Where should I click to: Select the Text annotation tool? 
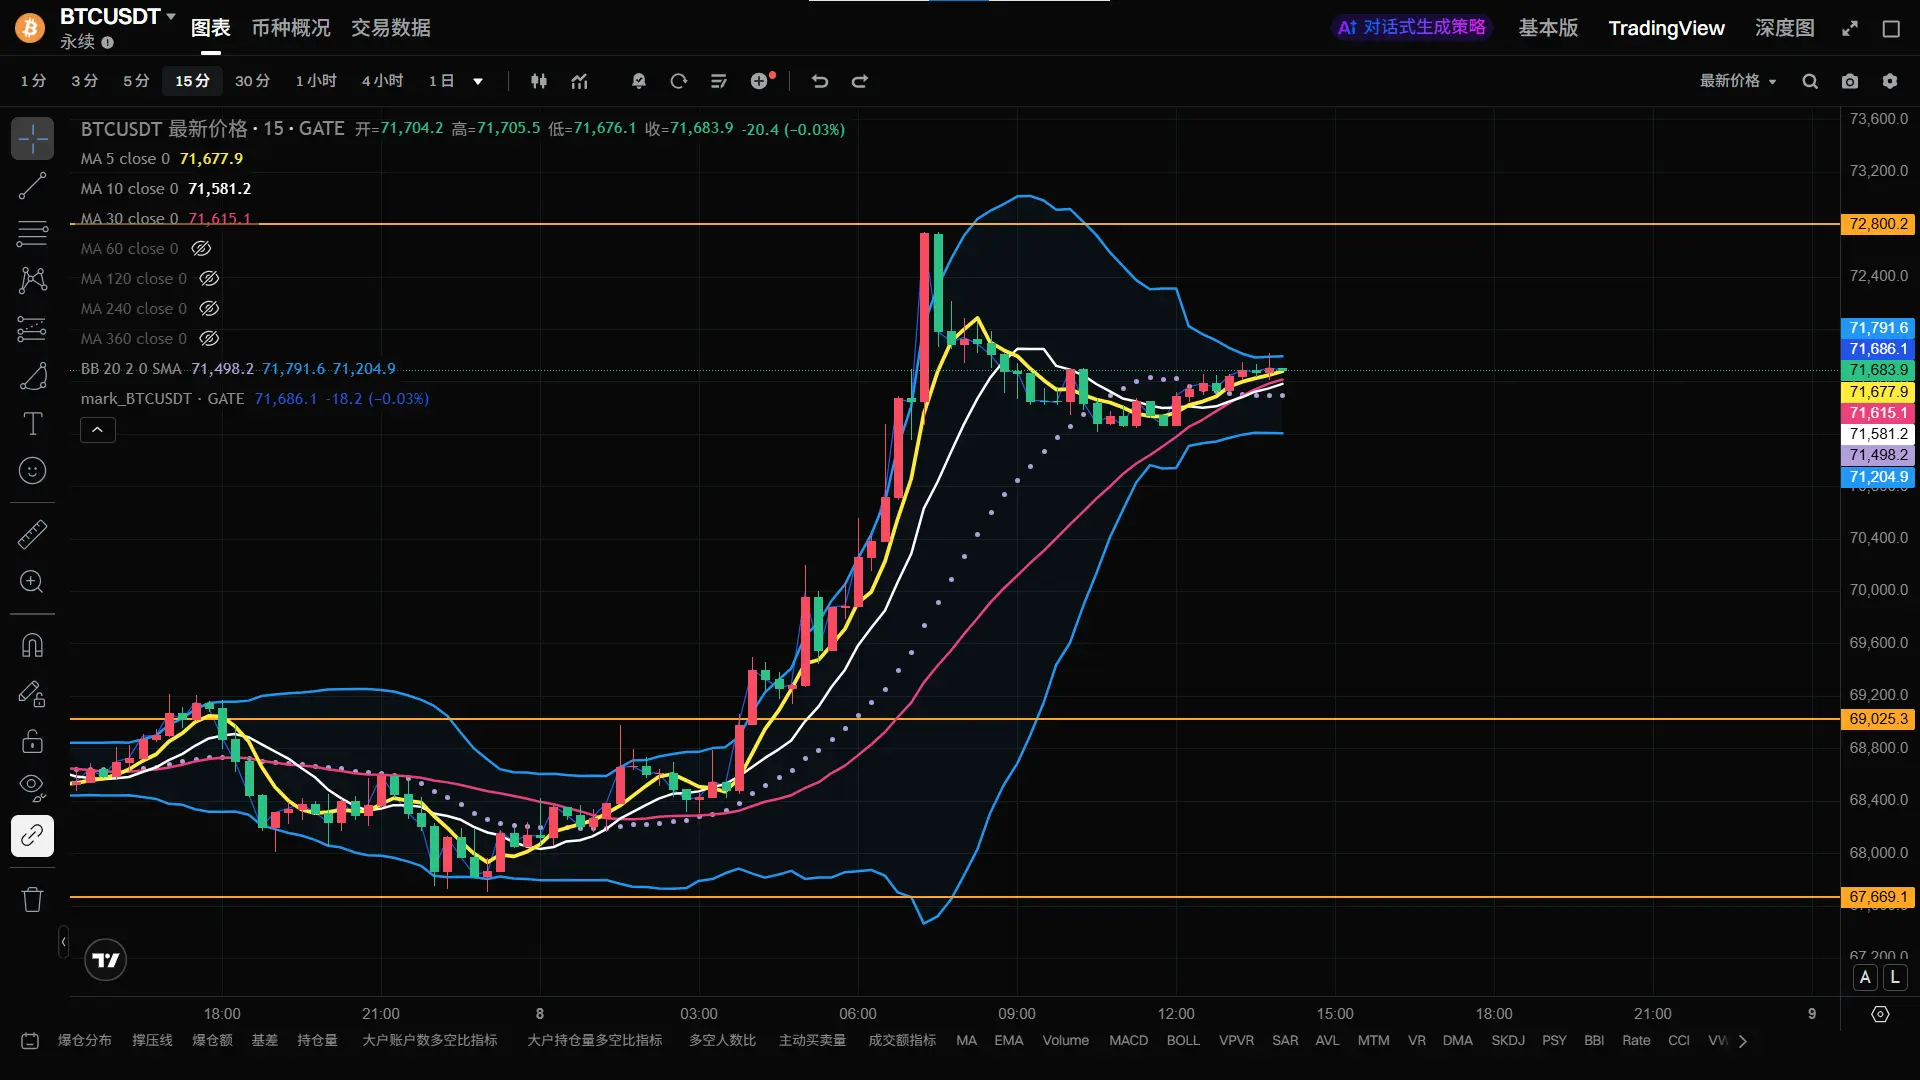click(32, 424)
